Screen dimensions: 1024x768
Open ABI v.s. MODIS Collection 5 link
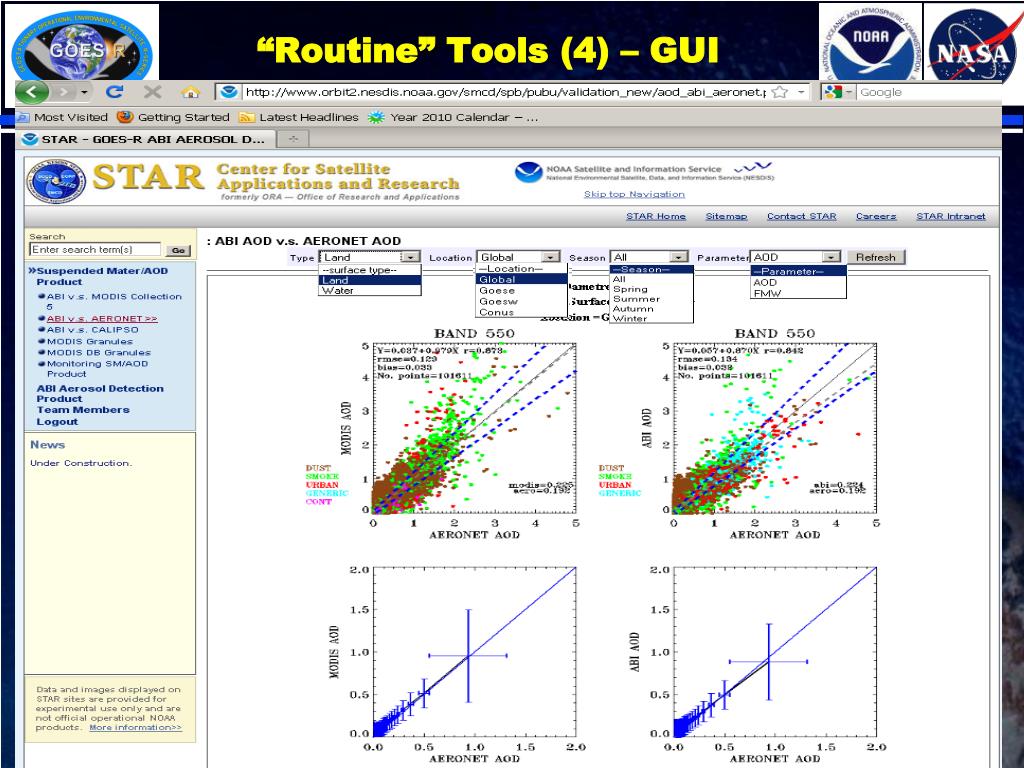[x=114, y=301]
